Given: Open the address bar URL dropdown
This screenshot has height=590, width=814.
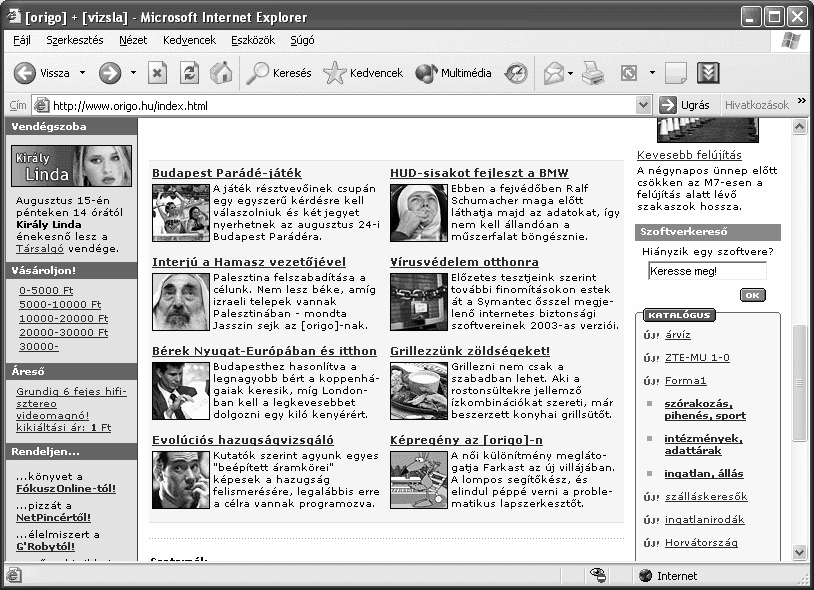Looking at the screenshot, I should tap(643, 105).
